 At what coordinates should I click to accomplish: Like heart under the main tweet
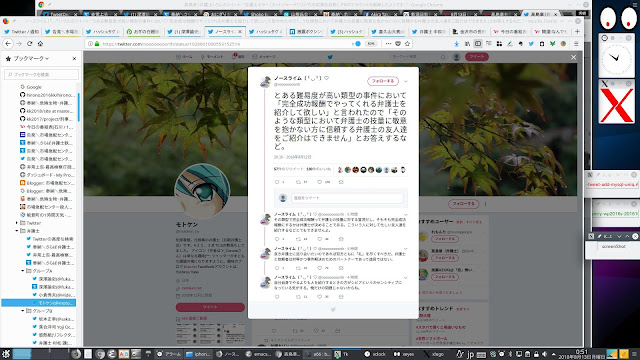pos(320,182)
